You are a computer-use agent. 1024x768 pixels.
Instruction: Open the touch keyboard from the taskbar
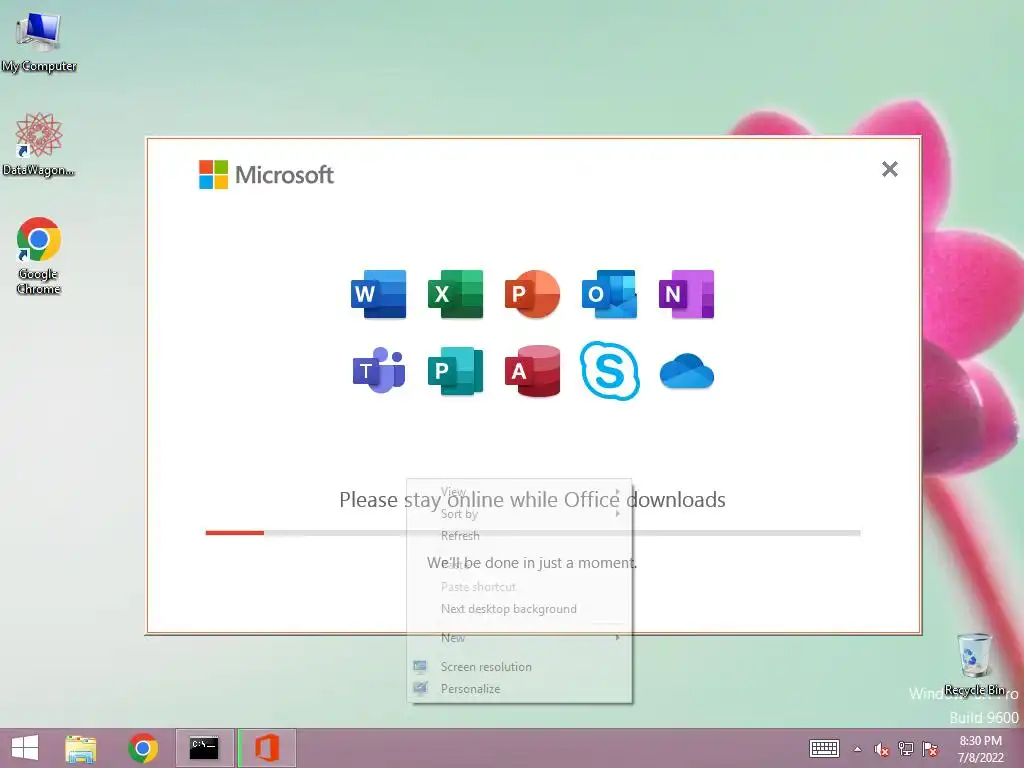click(824, 748)
